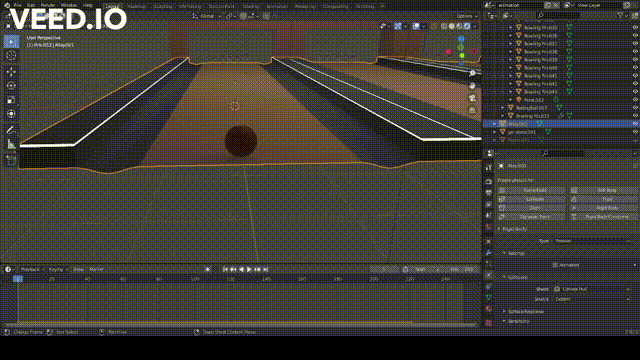
Task: Click the red X axis on navigation gizmo
Action: [x=449, y=52]
